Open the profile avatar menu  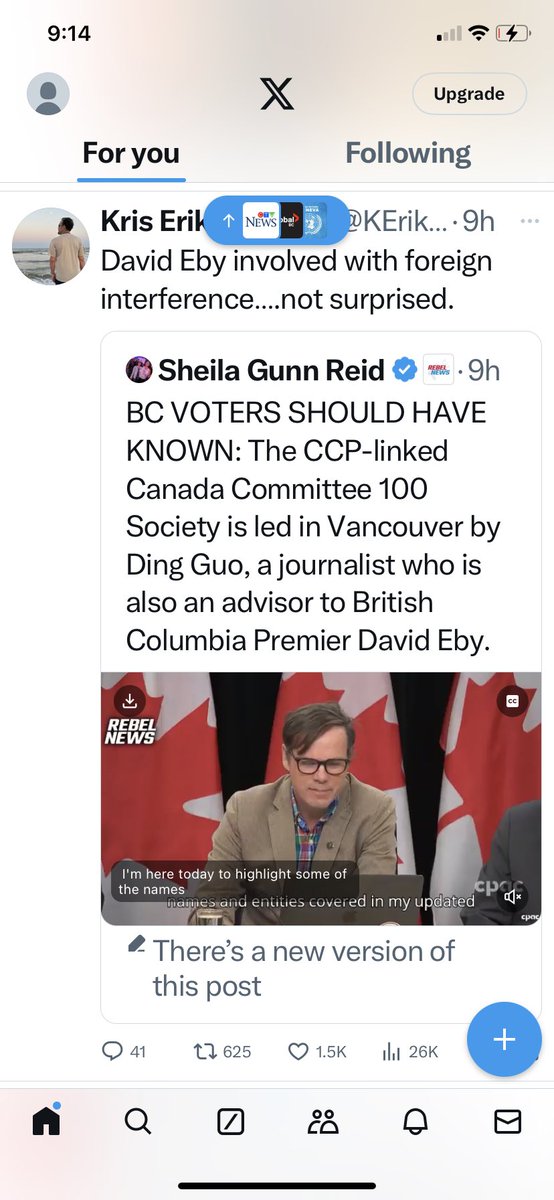48,94
